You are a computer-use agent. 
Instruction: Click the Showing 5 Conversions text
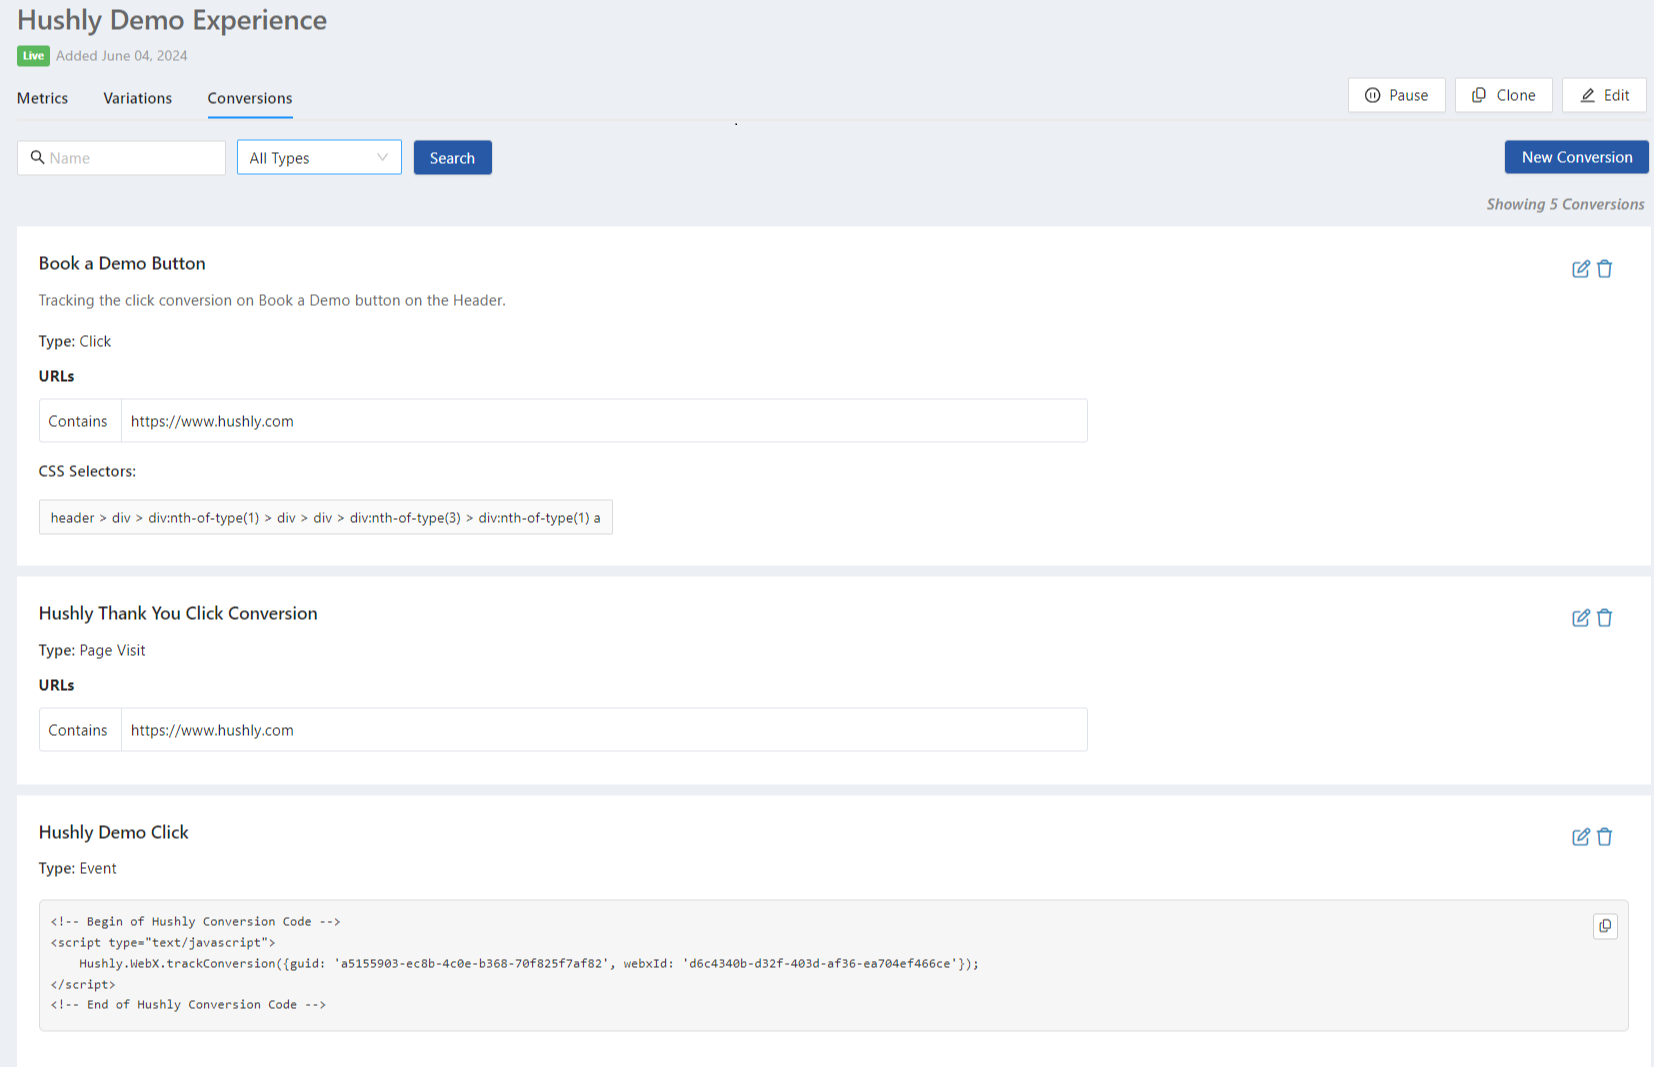(x=1565, y=204)
